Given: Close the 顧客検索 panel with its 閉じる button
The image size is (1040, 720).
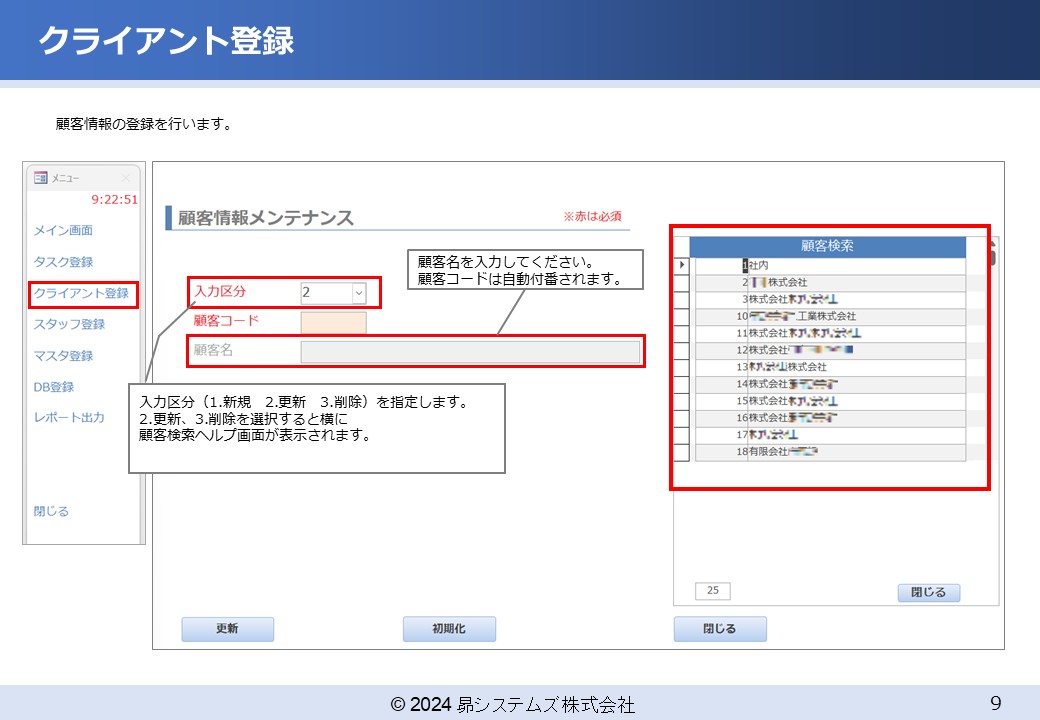Looking at the screenshot, I should pyautogui.click(x=928, y=592).
